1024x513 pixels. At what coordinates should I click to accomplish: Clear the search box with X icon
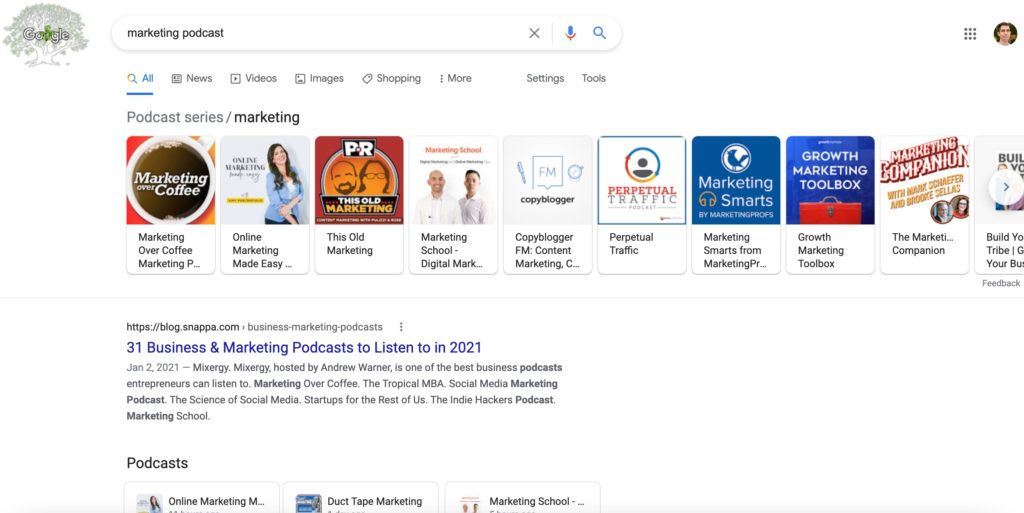tap(534, 33)
